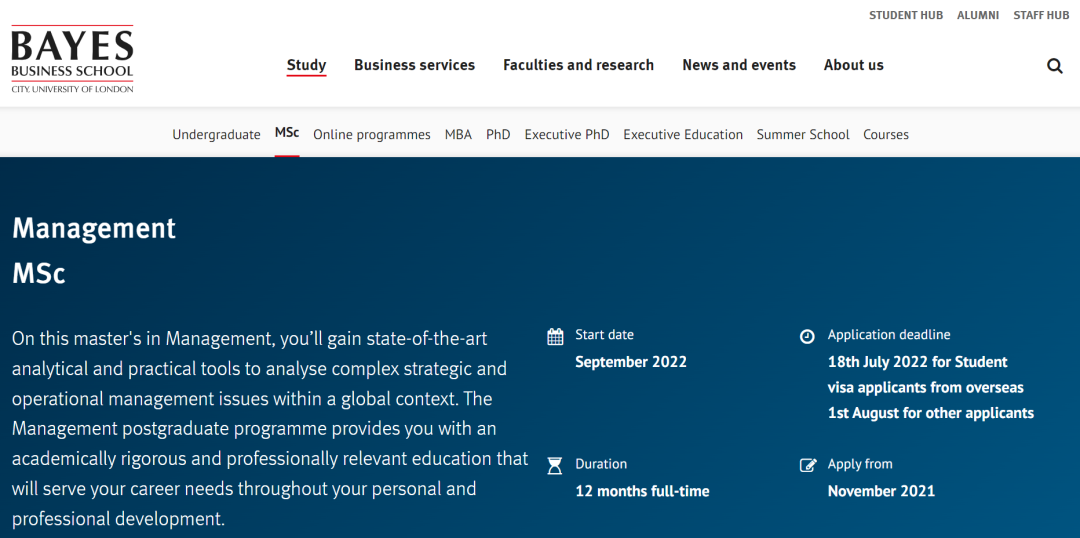Open the Staff Hub link
The width and height of the screenshot is (1080, 538).
(x=1041, y=15)
